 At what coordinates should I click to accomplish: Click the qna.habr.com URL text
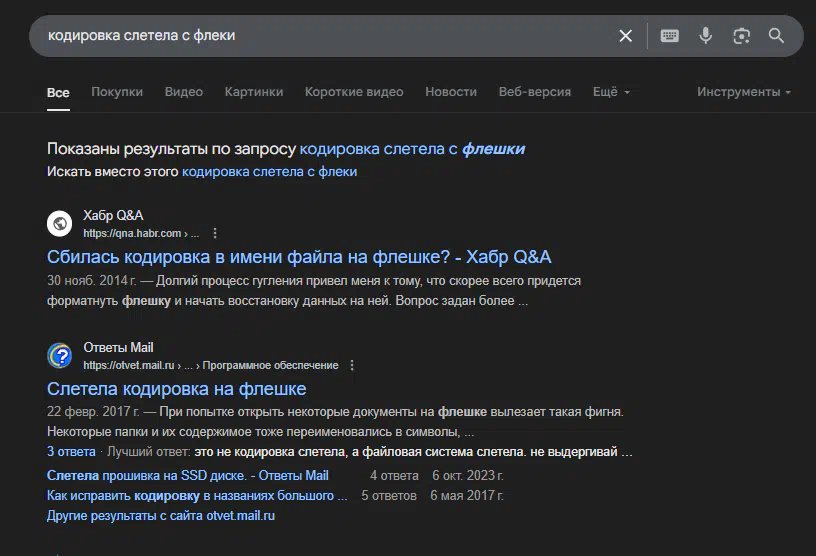click(x=141, y=233)
